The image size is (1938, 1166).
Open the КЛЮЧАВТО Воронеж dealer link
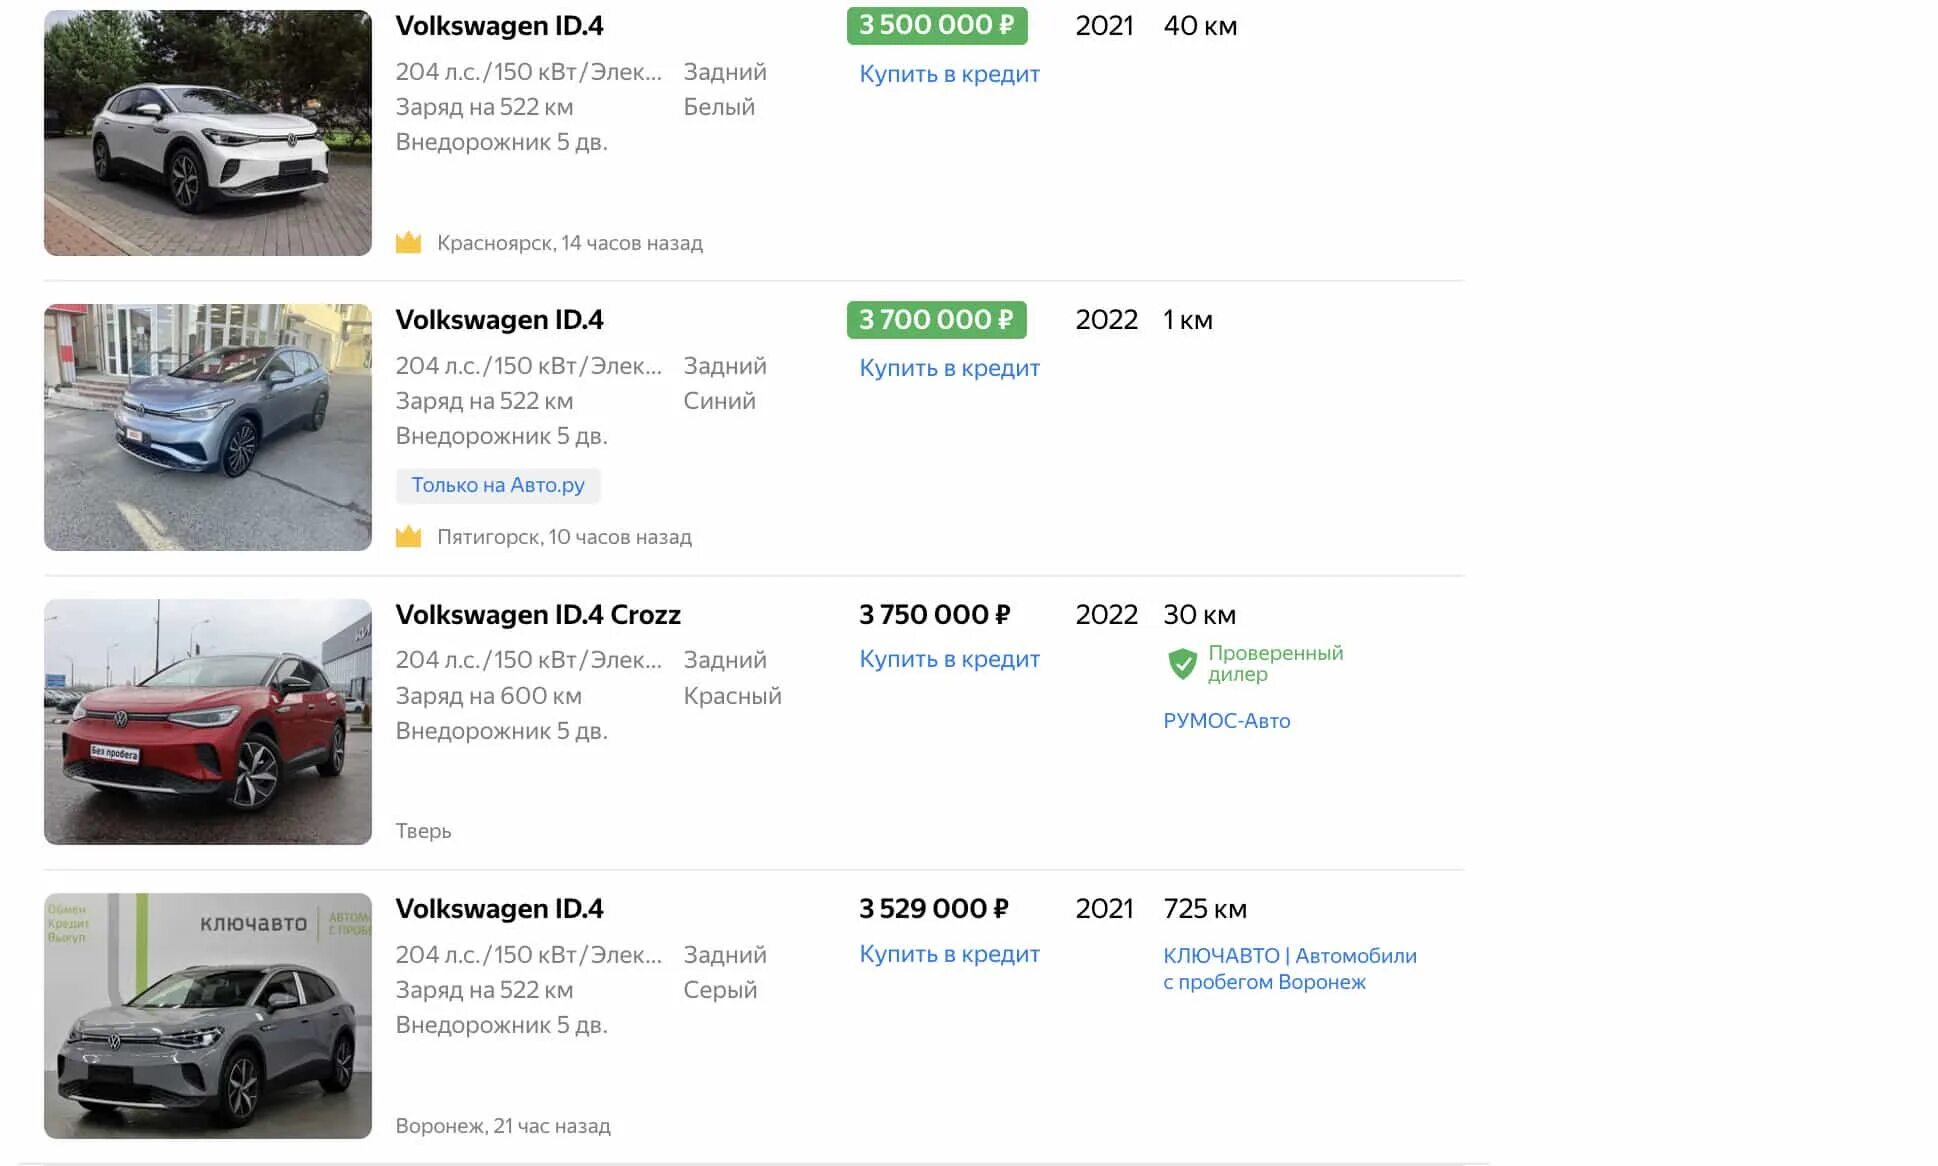point(1289,968)
